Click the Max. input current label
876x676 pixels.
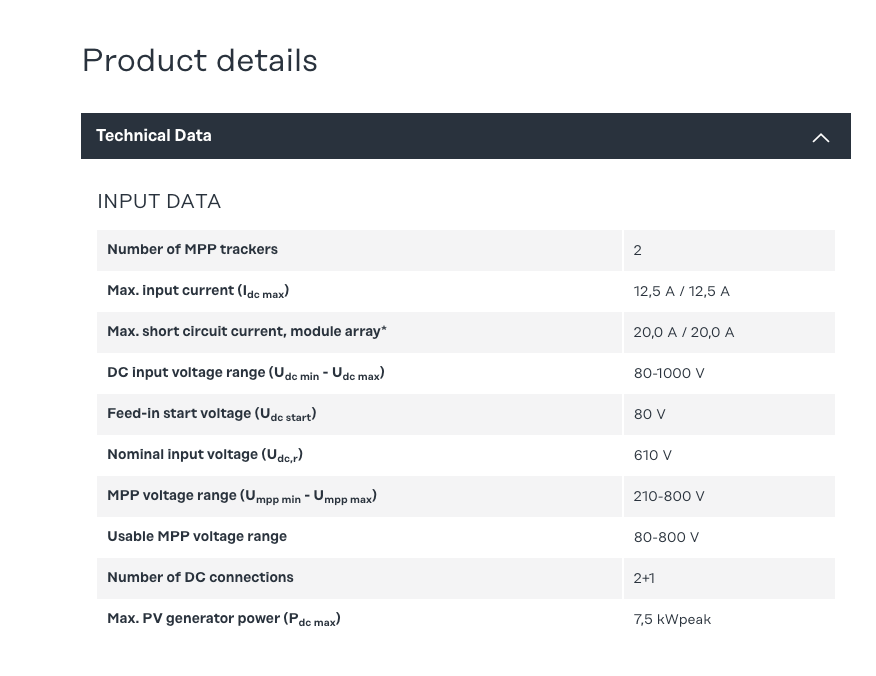[198, 291]
